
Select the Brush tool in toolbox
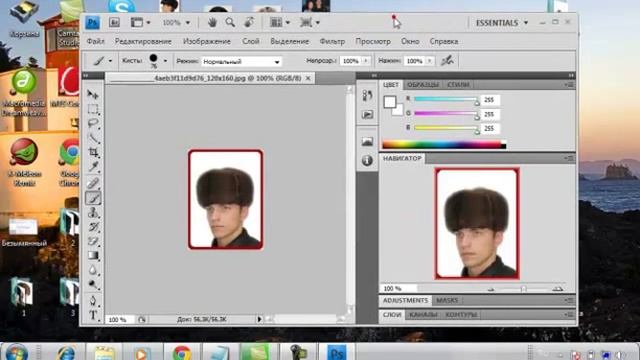tap(93, 198)
